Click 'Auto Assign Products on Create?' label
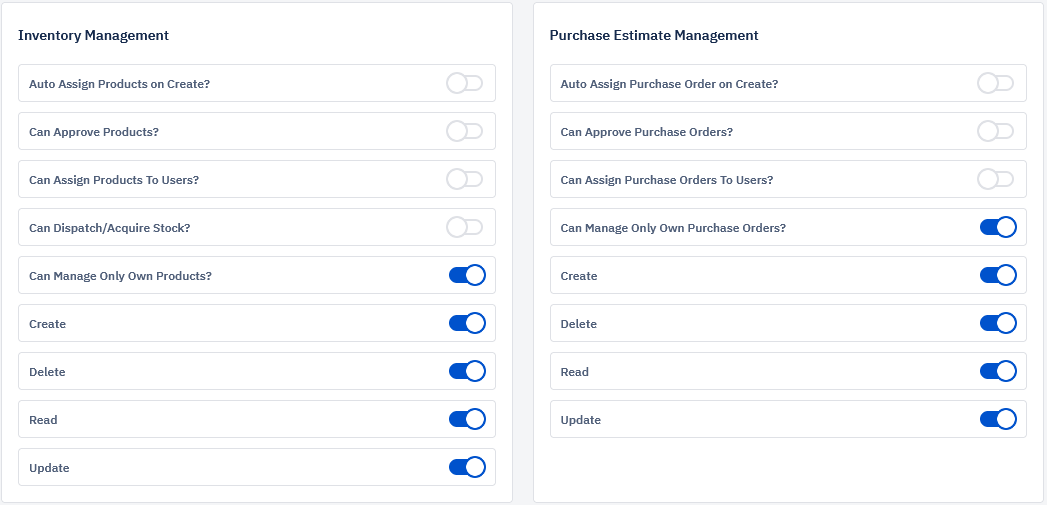The width and height of the screenshot is (1047, 505). (120, 84)
